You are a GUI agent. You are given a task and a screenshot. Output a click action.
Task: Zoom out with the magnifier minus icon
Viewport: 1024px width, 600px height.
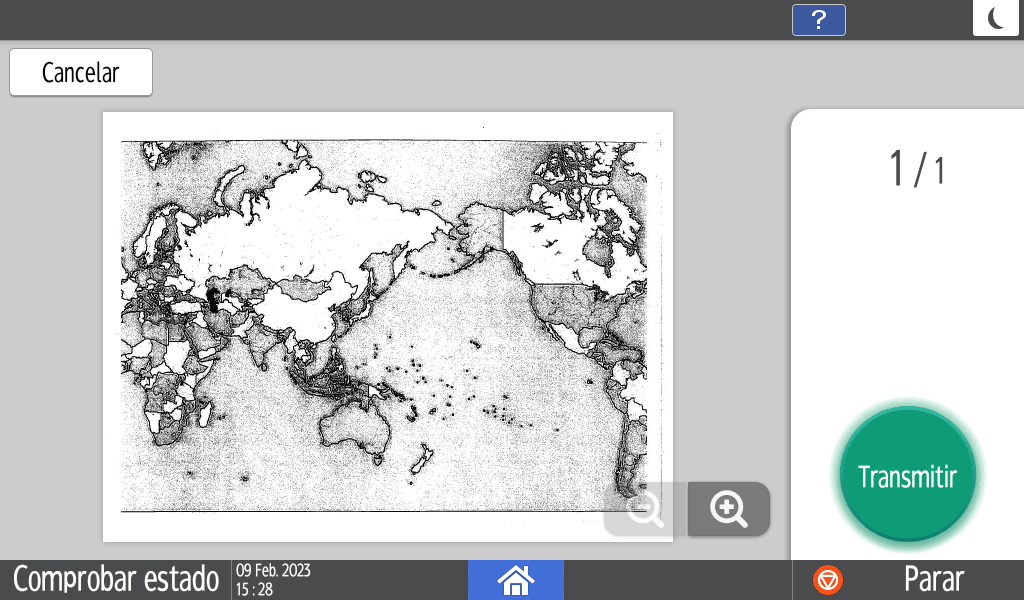tap(645, 509)
